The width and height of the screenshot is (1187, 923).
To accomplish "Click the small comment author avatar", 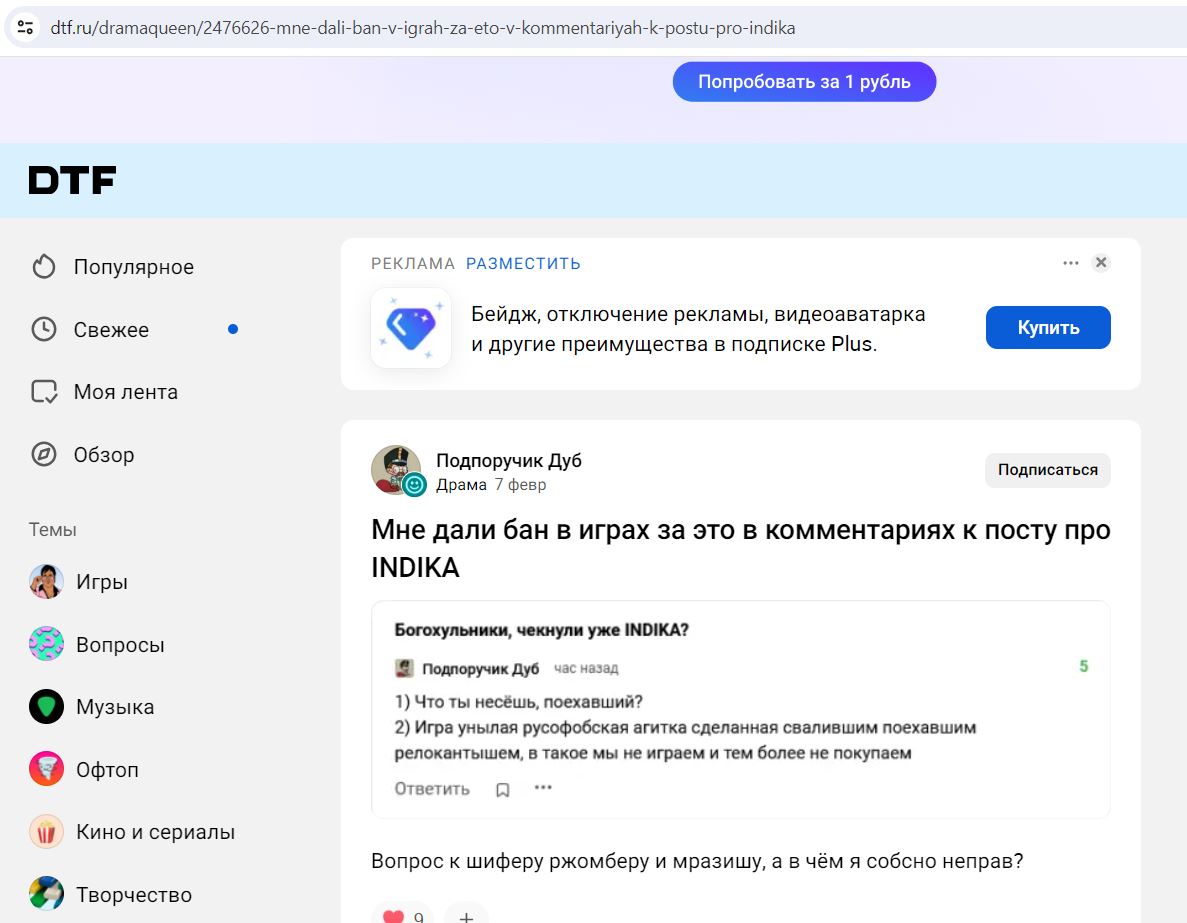I will pos(404,669).
